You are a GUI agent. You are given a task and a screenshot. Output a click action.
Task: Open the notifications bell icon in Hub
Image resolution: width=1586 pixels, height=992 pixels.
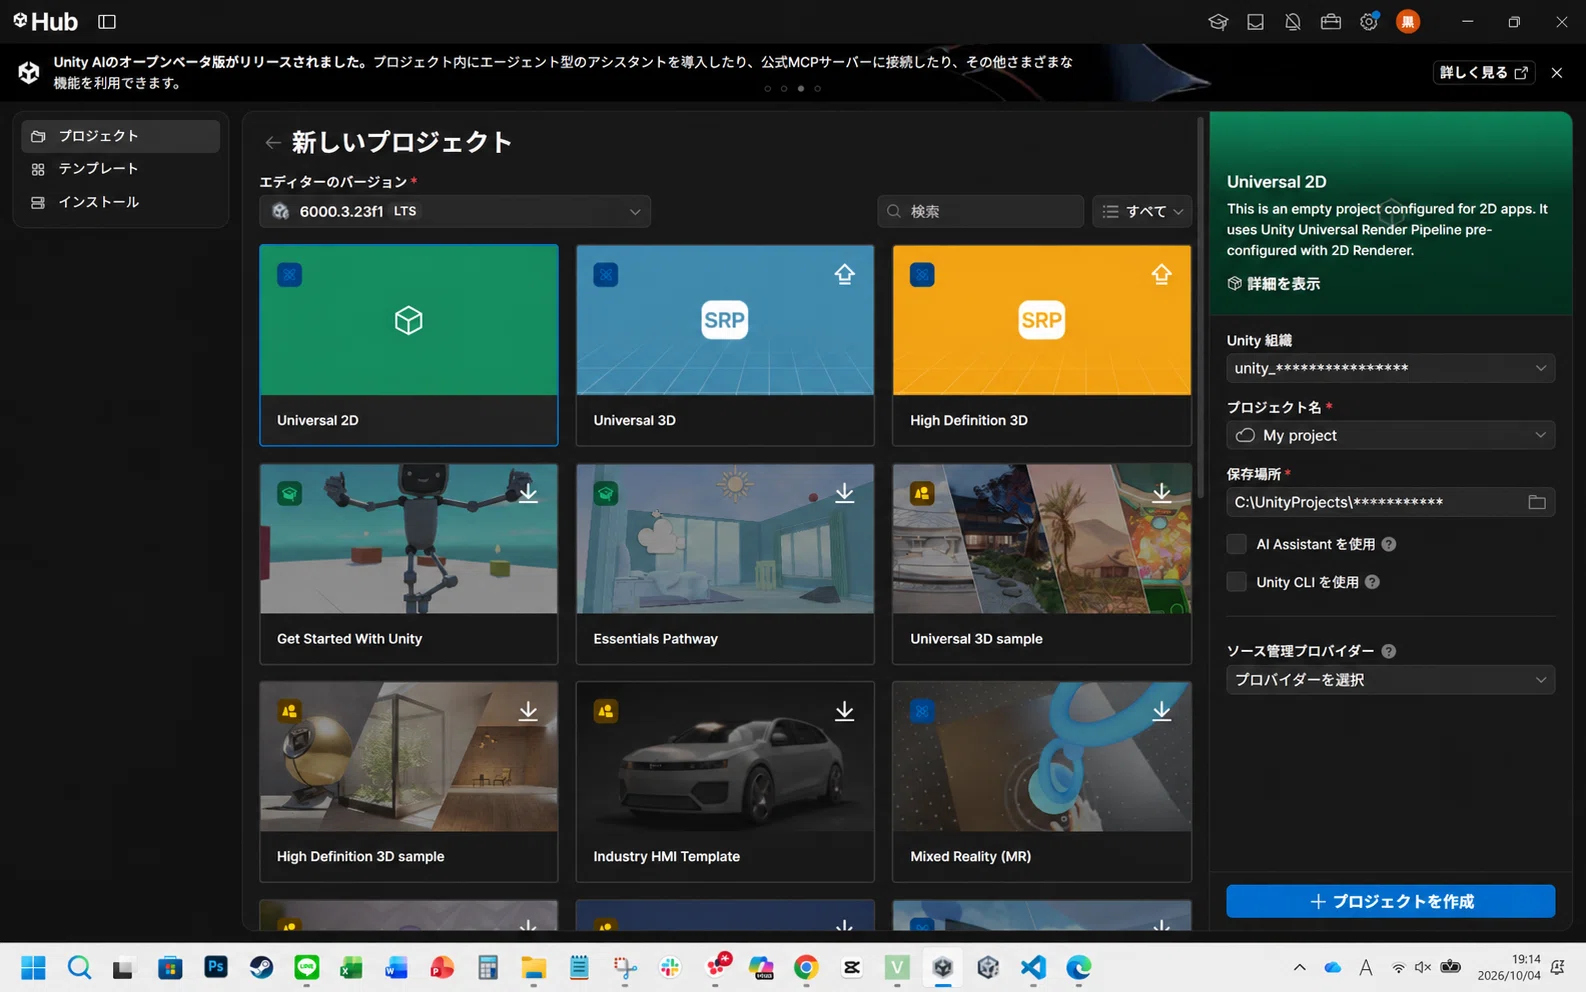pyautogui.click(x=1292, y=21)
